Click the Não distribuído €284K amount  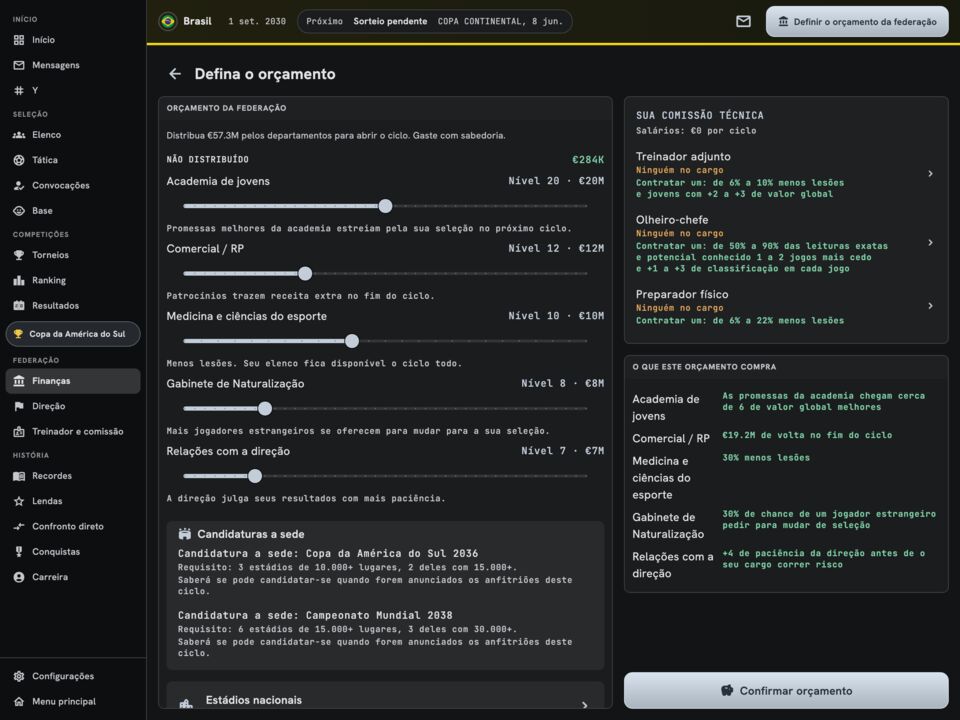point(588,160)
